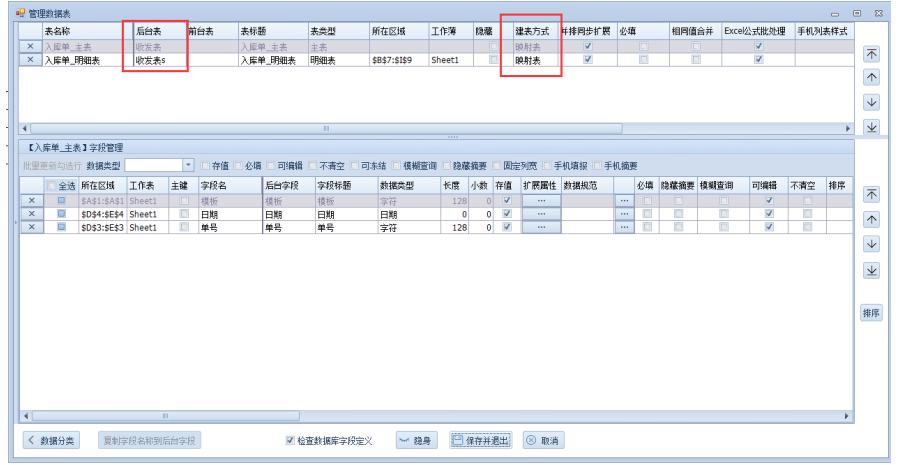Viewport: 898px width, 465px height.
Task: Delete the 单号 field row via X icon
Action: point(31,227)
